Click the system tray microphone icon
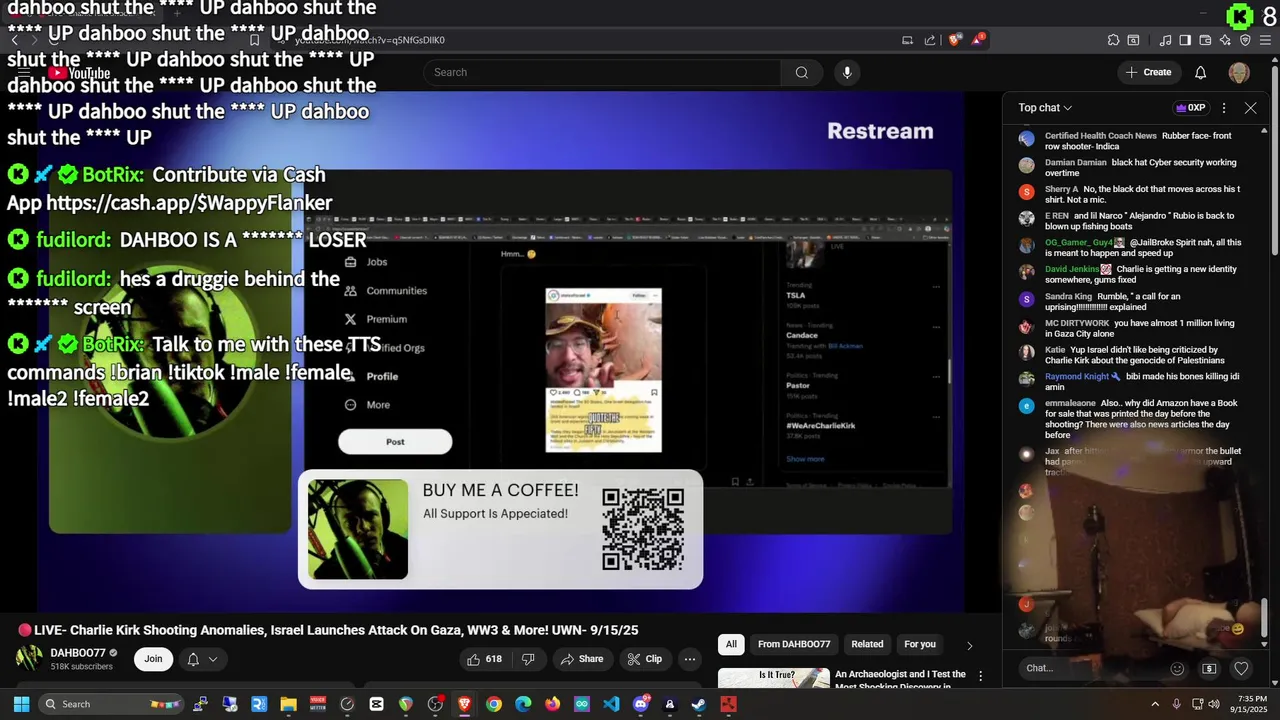Viewport: 1280px width, 720px height. pyautogui.click(x=1176, y=704)
